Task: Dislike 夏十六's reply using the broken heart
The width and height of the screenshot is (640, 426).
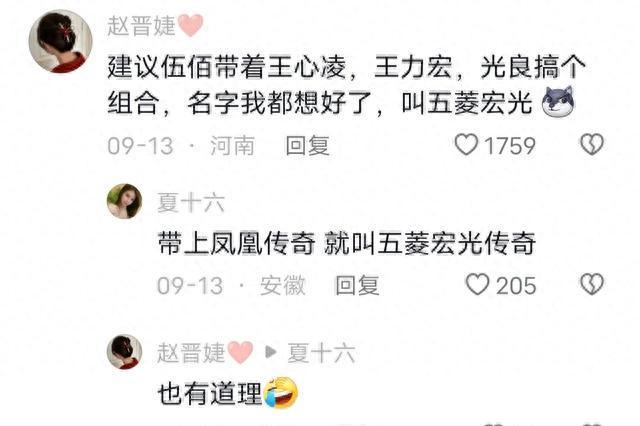Action: [x=592, y=284]
